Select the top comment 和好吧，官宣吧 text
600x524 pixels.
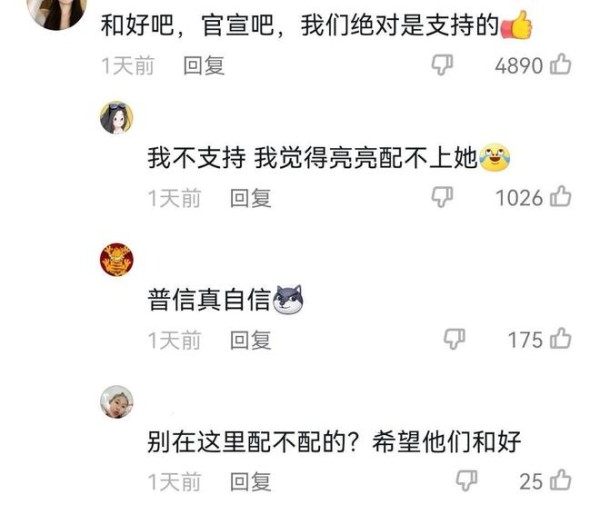click(x=317, y=25)
